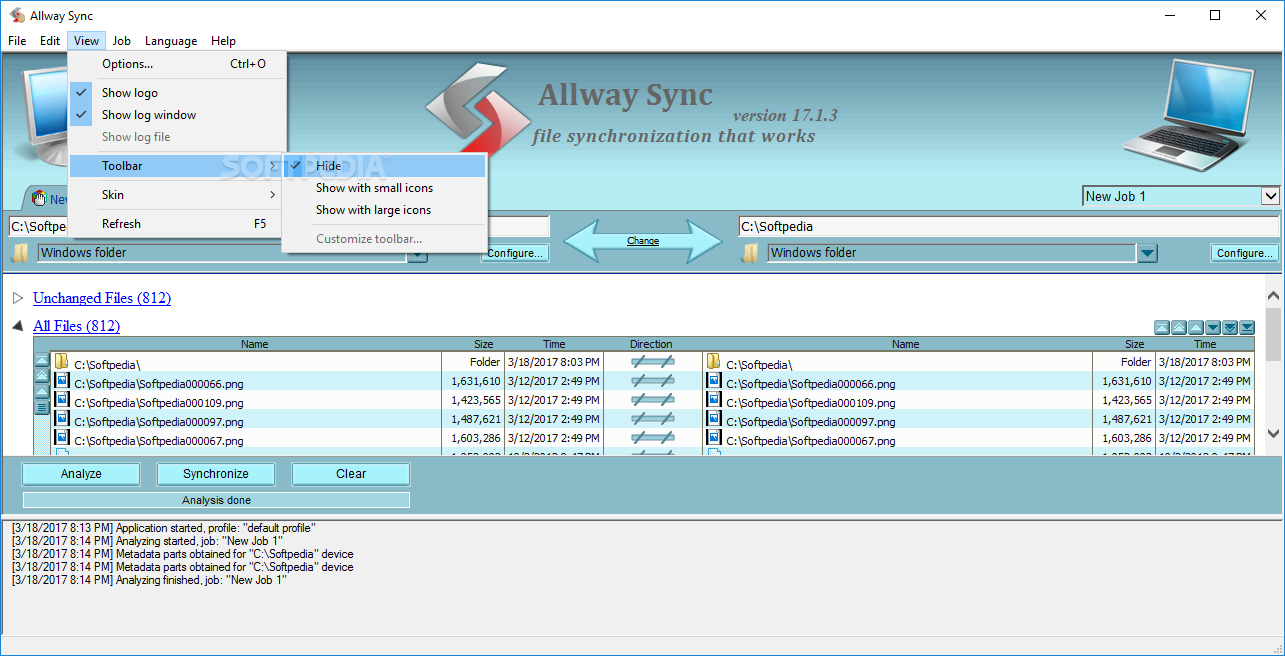
Task: Open the New Job 1 job dropdown
Action: tap(1270, 196)
